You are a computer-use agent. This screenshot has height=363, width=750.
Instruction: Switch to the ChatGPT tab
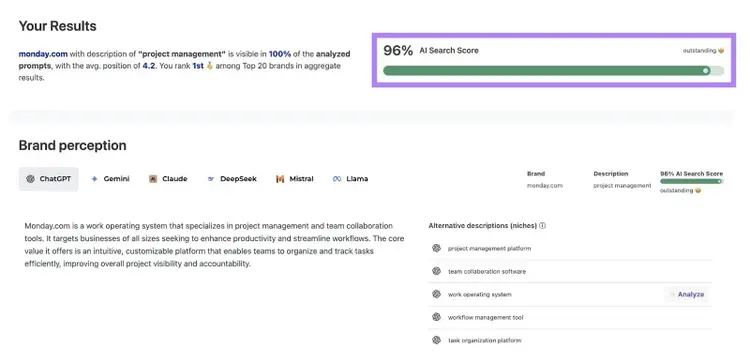tap(49, 179)
